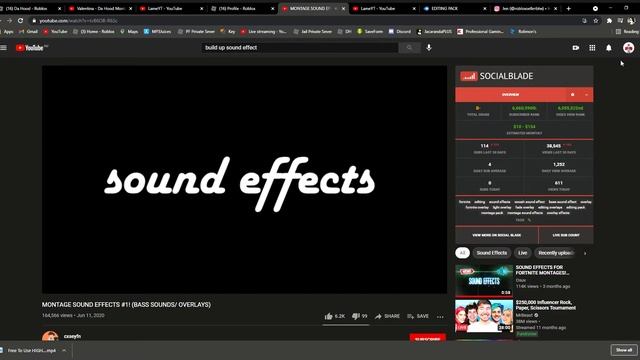Open the Chrome extensions puzzle icon
Viewport: 640px width, 360px height.
[609, 20]
